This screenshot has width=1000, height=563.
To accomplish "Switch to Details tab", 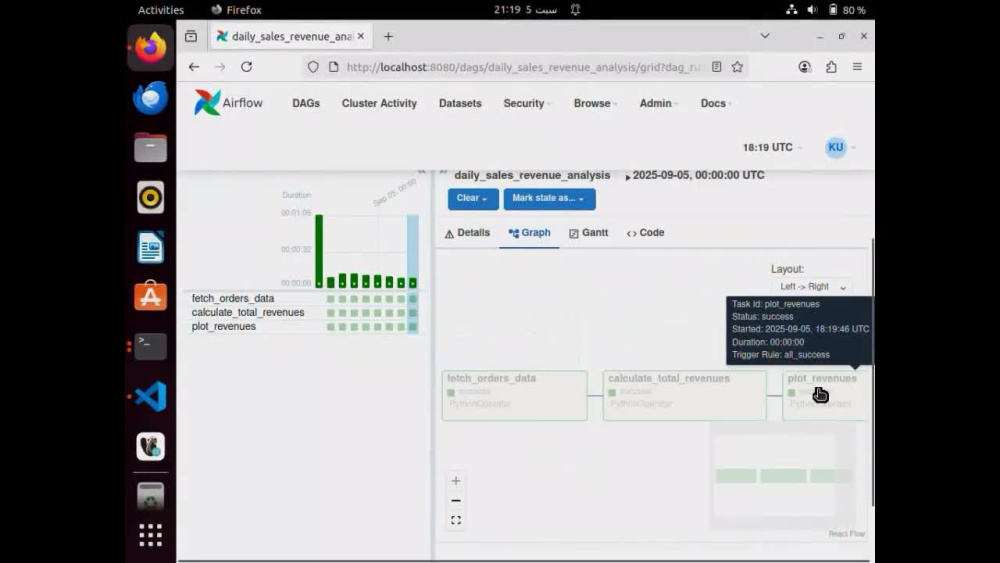I will [467, 233].
